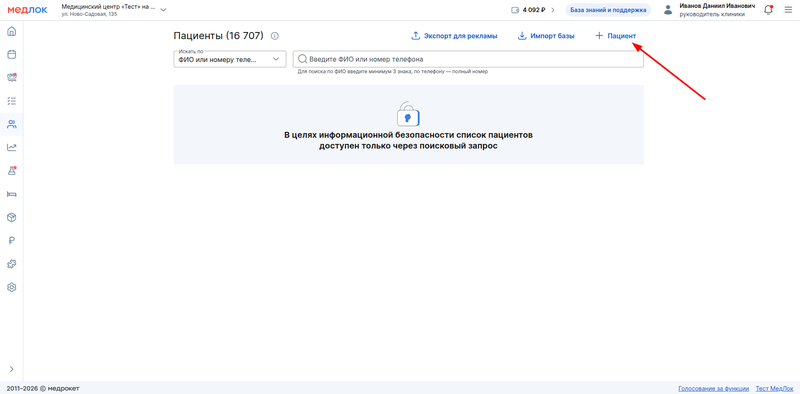Expand the sidebar with bottom chevron

11,369
